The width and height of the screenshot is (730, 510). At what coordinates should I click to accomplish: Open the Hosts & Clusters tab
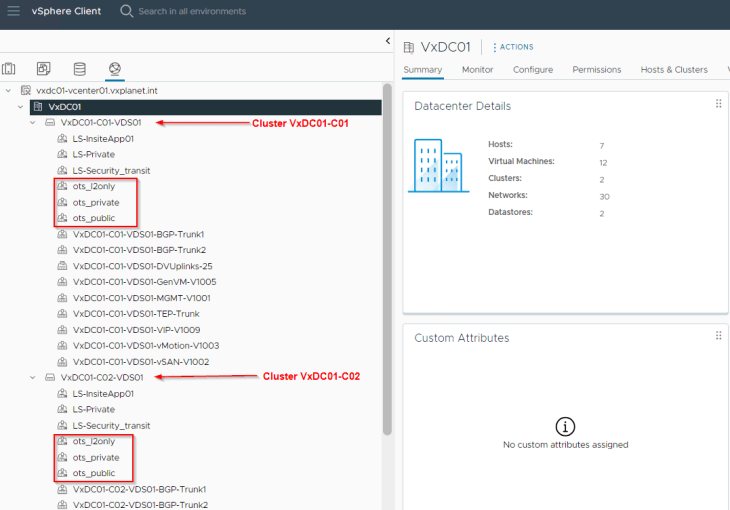pyautogui.click(x=674, y=69)
